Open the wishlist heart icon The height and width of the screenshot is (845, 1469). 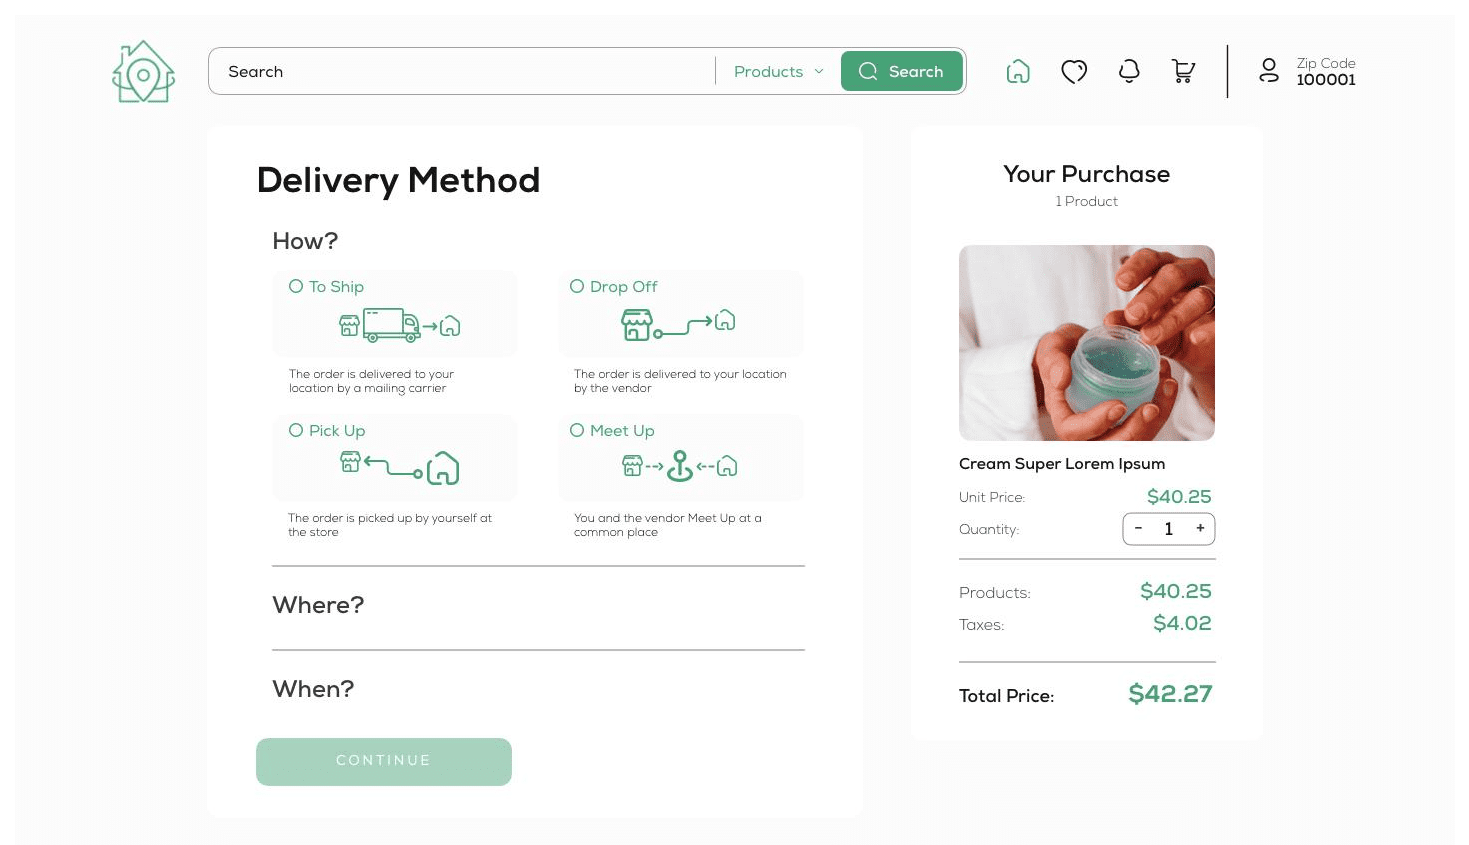point(1074,71)
